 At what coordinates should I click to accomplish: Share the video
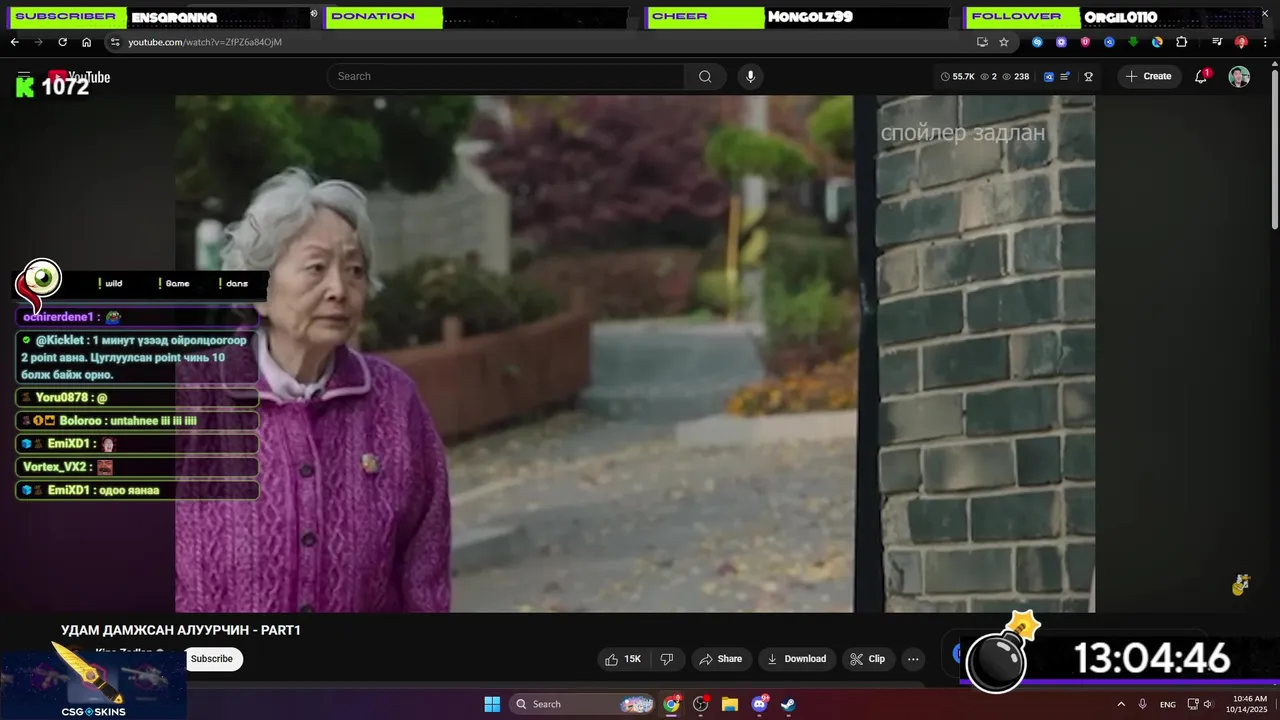(720, 659)
